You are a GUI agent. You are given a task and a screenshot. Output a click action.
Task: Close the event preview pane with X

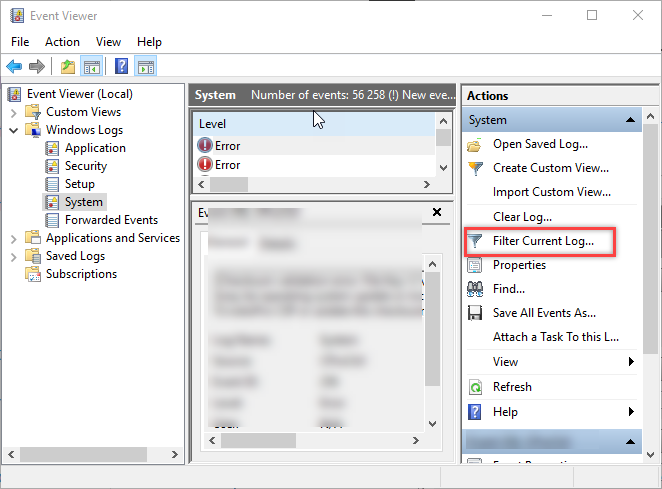(x=436, y=213)
